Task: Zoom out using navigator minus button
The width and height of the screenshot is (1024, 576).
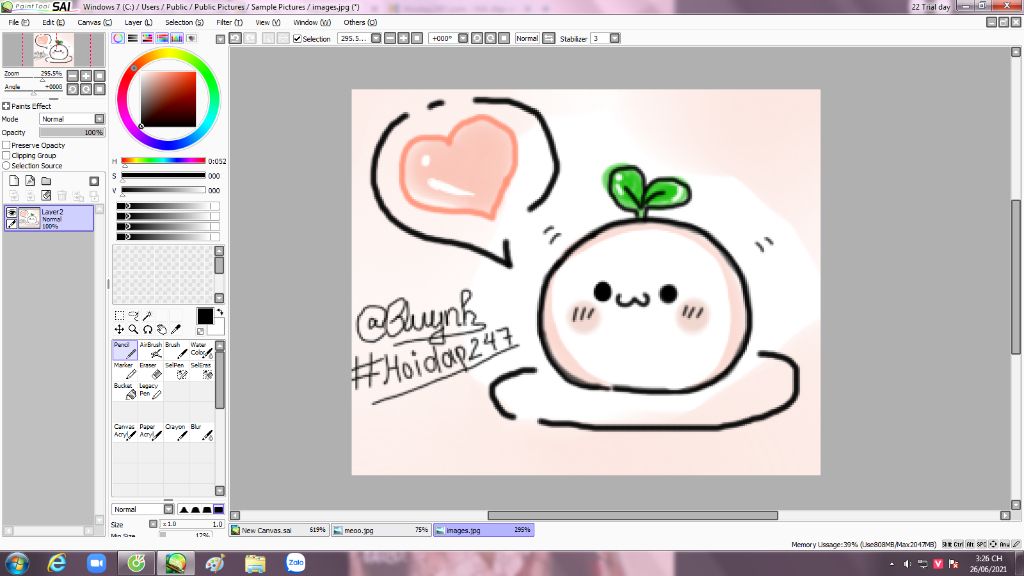Action: 73,76
